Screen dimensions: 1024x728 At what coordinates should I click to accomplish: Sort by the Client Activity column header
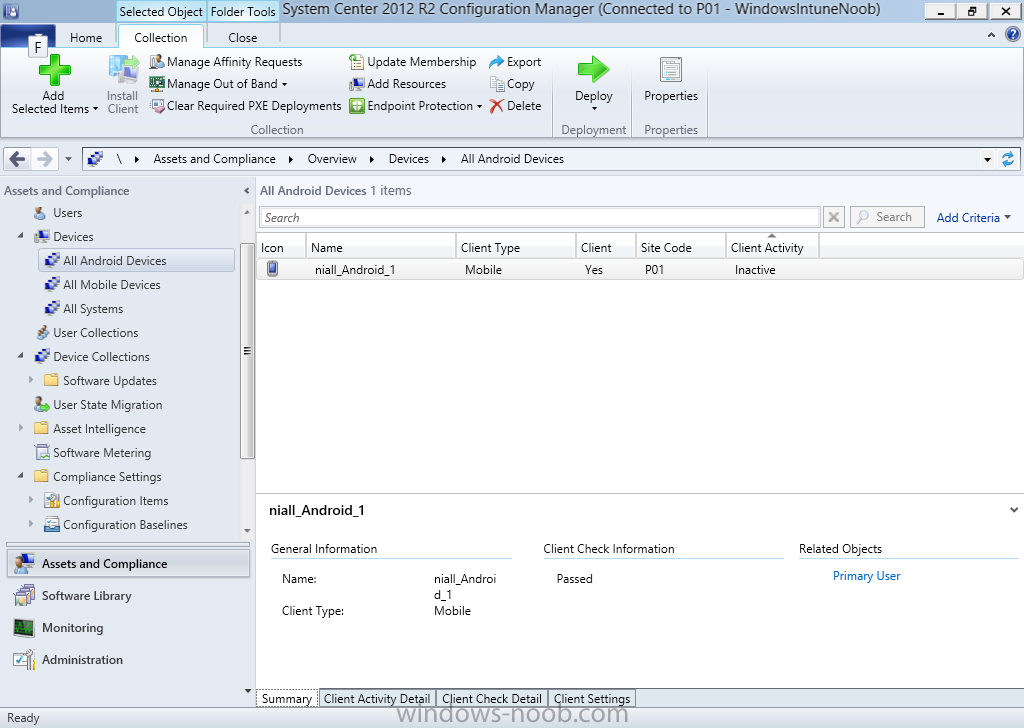point(772,247)
